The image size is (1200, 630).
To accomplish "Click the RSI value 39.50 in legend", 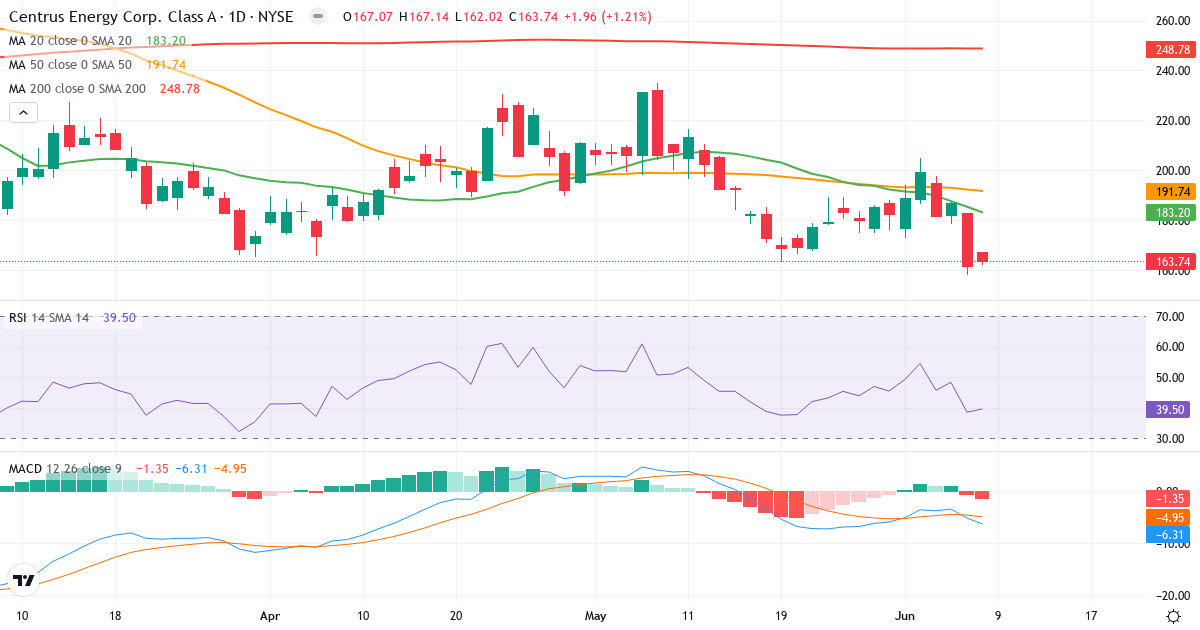I will (x=120, y=318).
